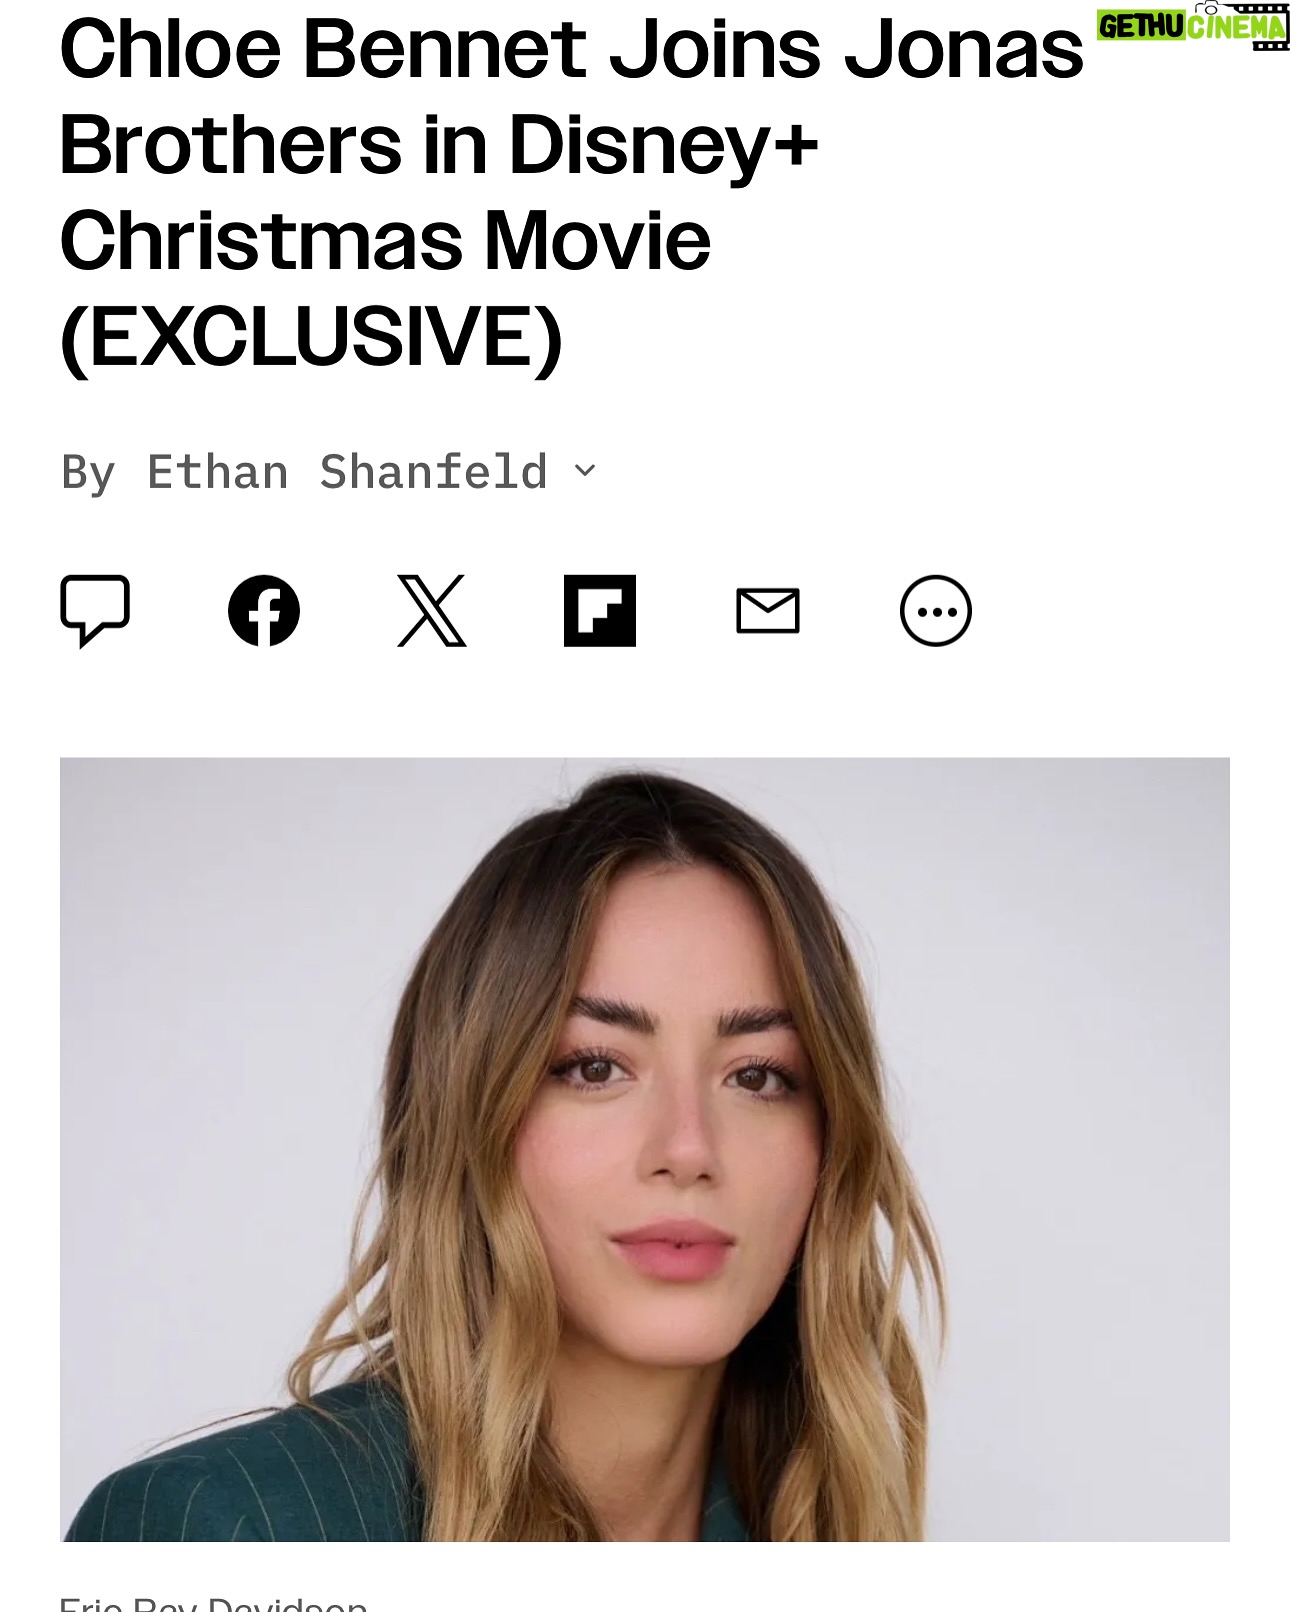1290x1612 pixels.
Task: Share via the Flipboard icon
Action: [x=600, y=610]
